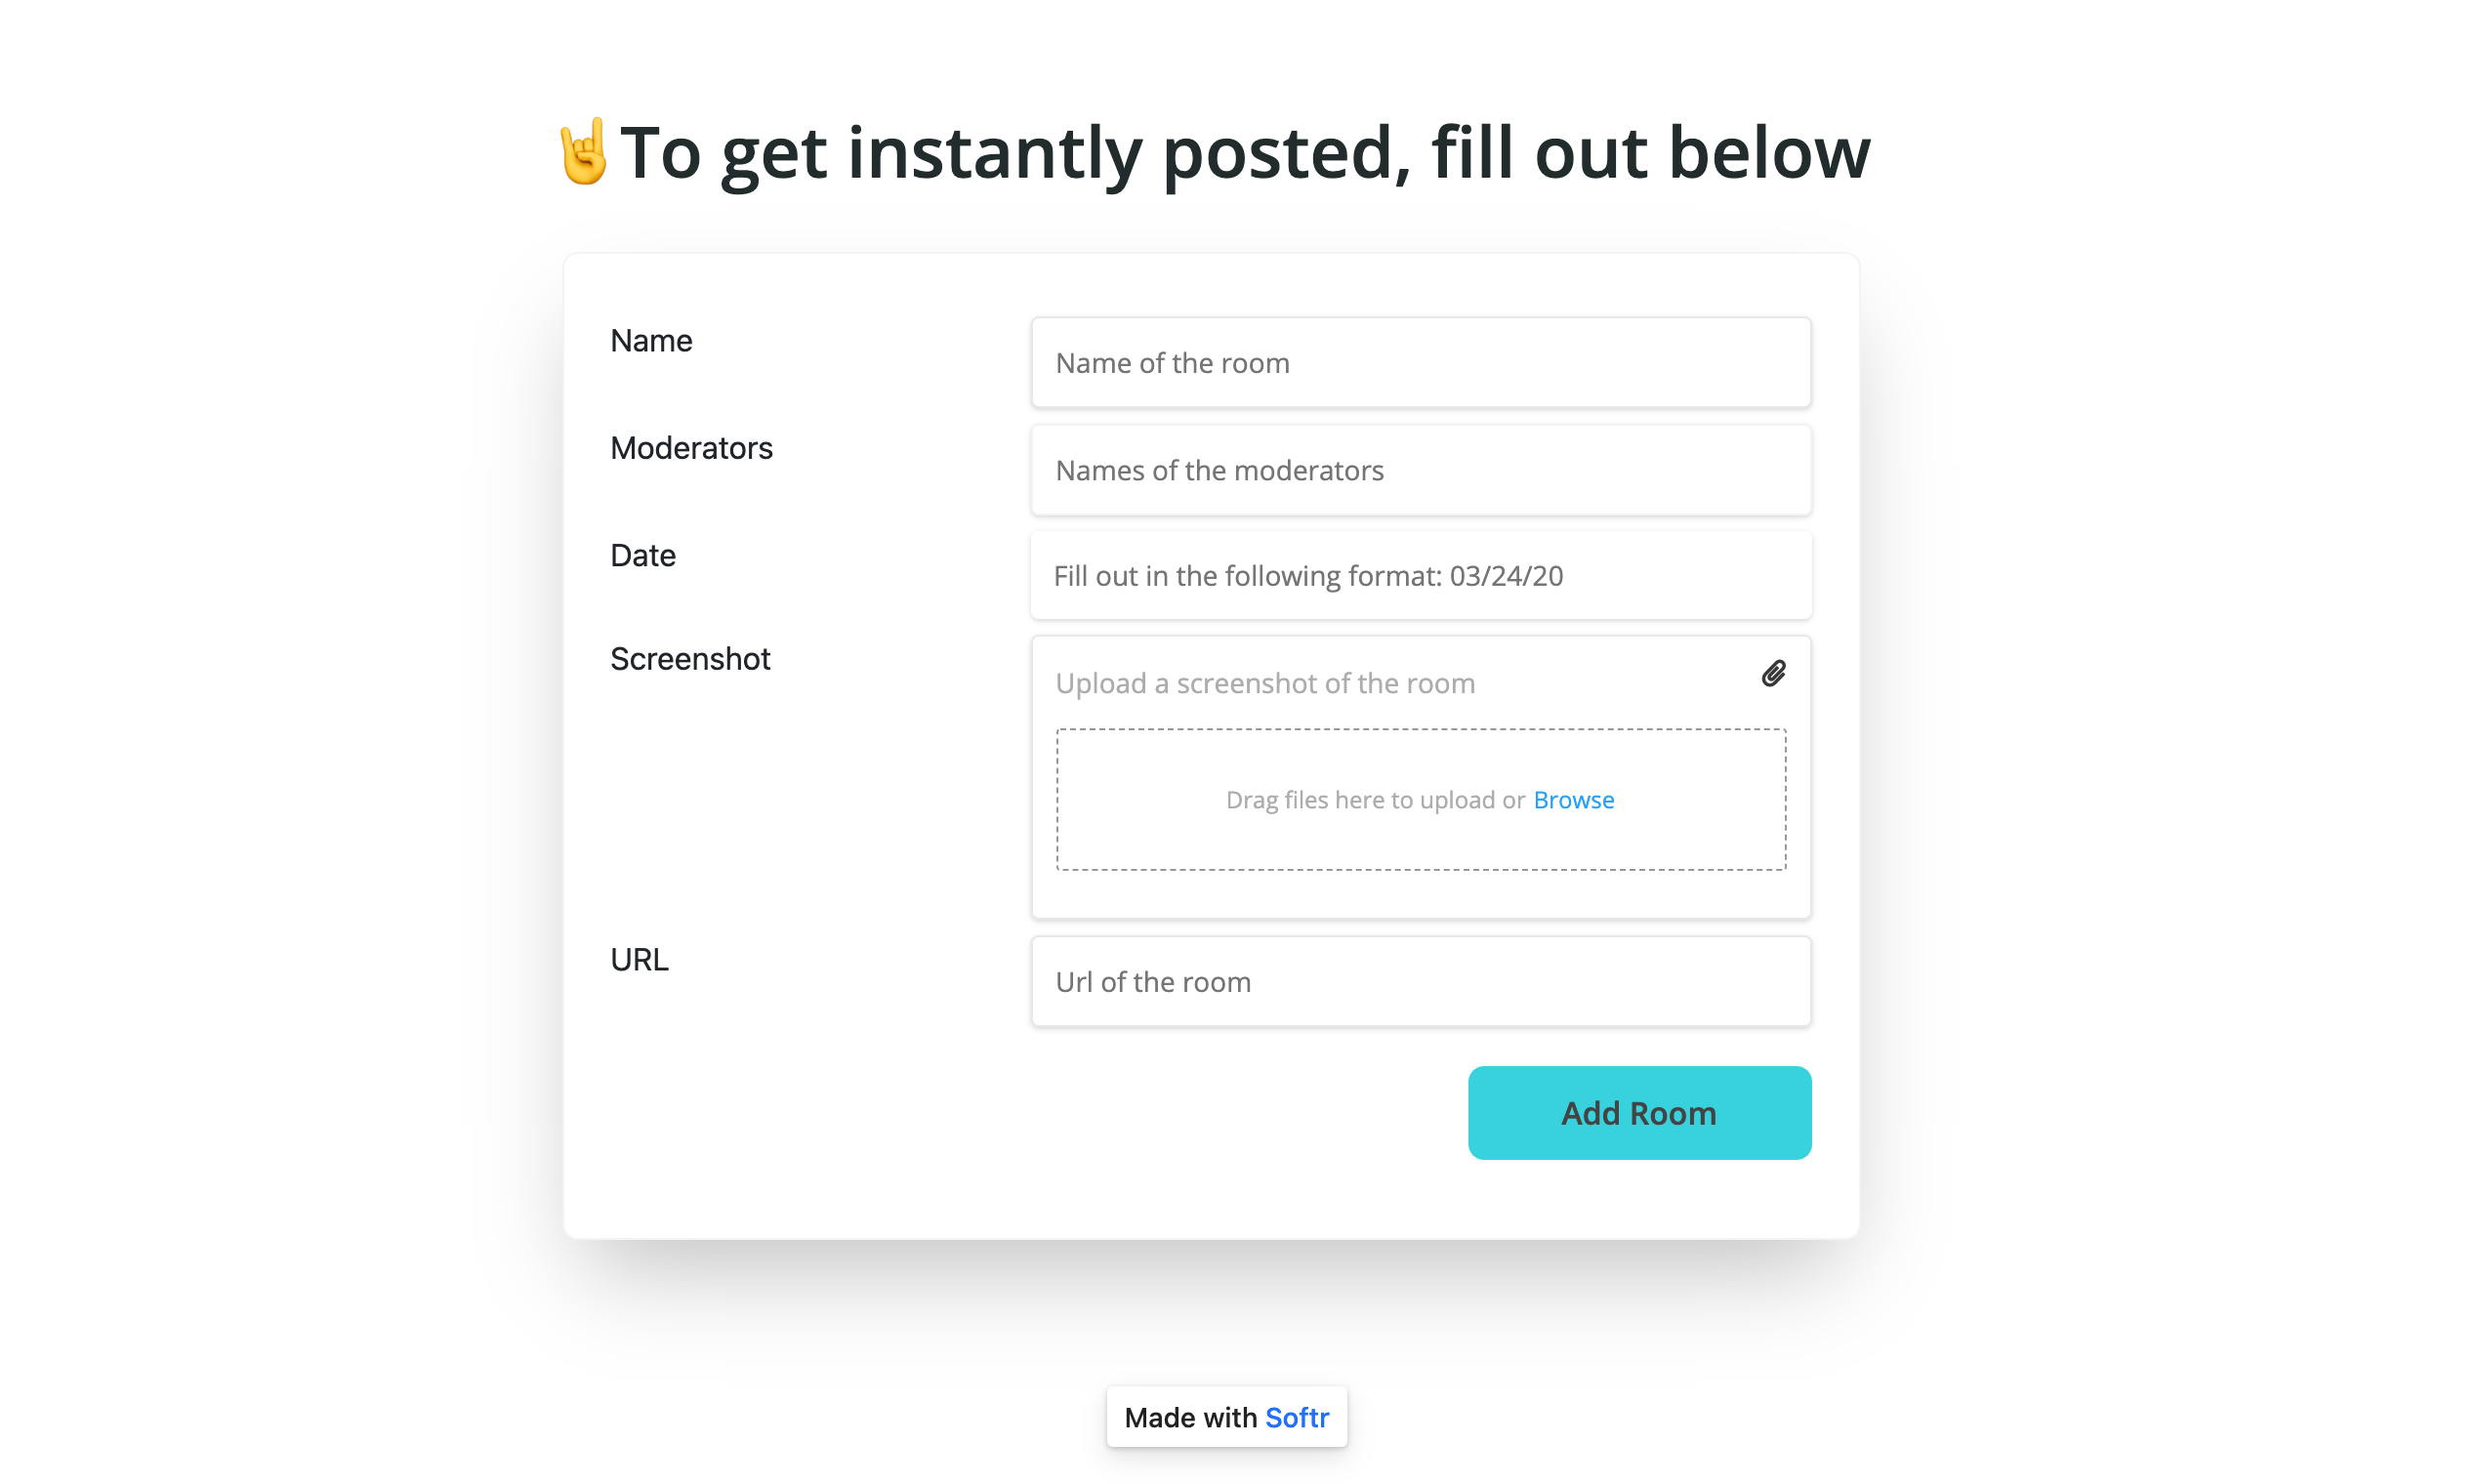Click the Moderators label
The width and height of the screenshot is (2480, 1484).
[691, 448]
